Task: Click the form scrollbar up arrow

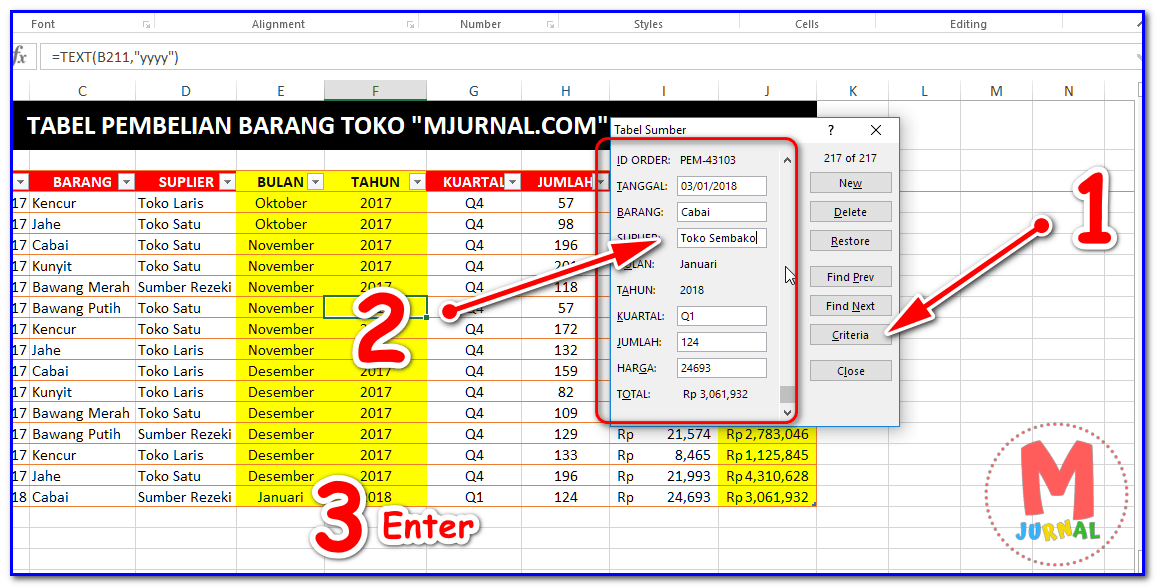Action: pyautogui.click(x=787, y=160)
